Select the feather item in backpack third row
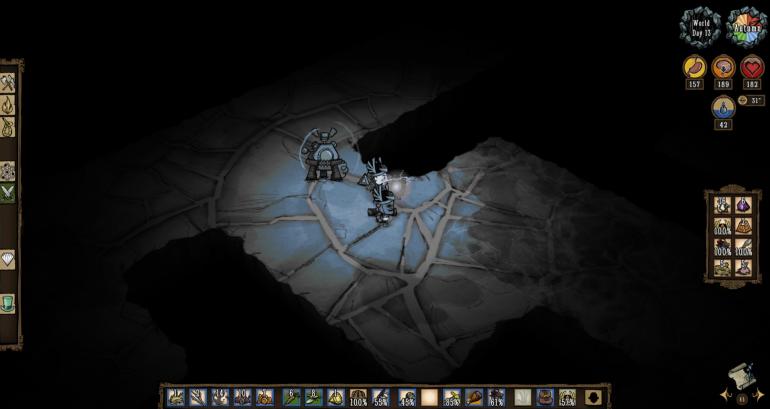Screen dimensions: 770x409 point(743,247)
